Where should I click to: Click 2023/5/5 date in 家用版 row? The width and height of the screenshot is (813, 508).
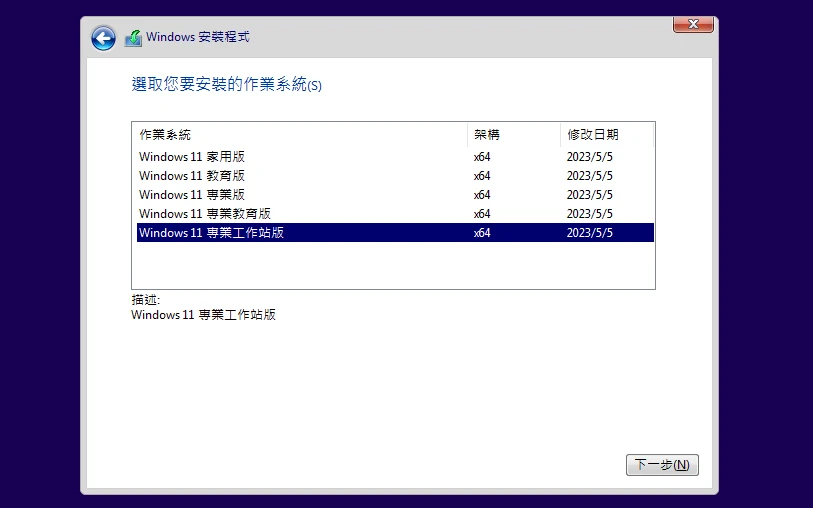[590, 157]
